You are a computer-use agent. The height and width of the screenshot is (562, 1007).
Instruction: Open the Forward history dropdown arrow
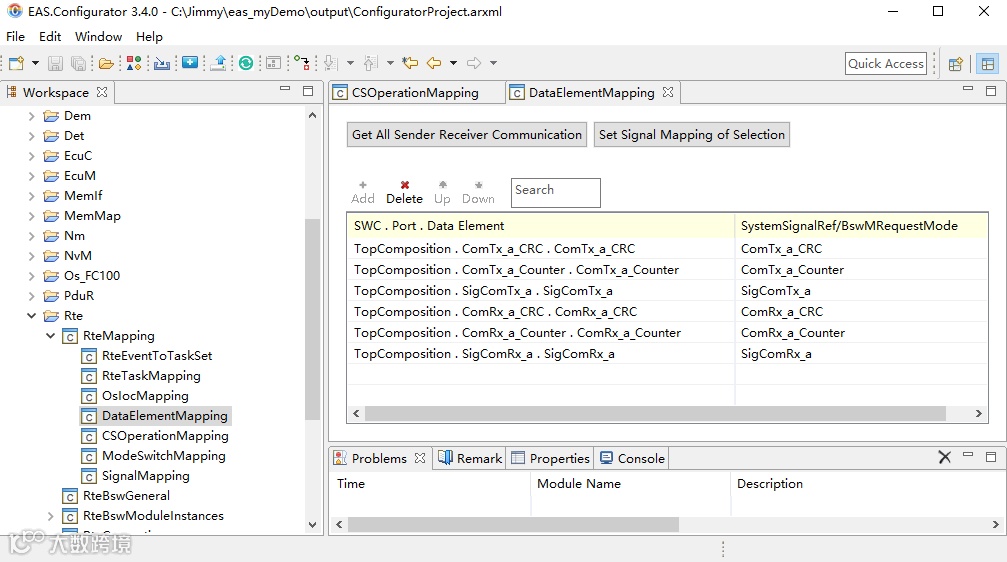(x=493, y=63)
